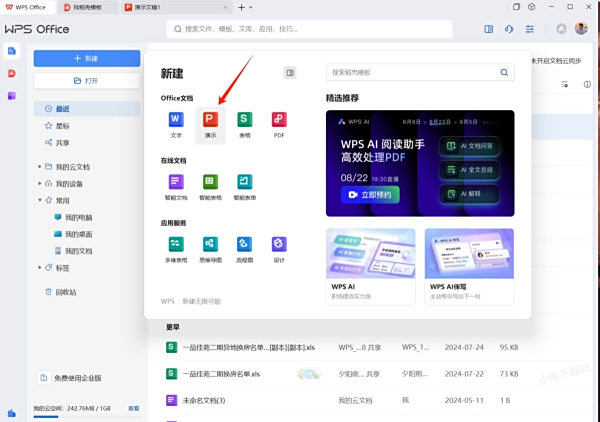
Task: Open the 智能表格 online sheet
Action: (x=210, y=187)
